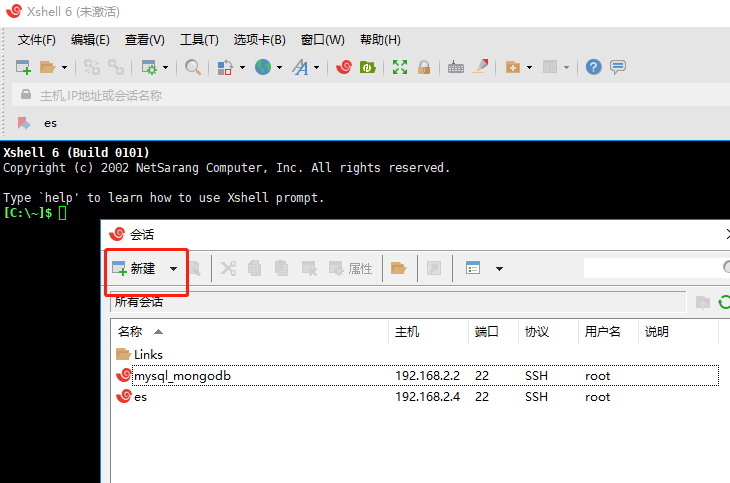Click the up-folder icon beside 所有会话 path

coord(703,303)
